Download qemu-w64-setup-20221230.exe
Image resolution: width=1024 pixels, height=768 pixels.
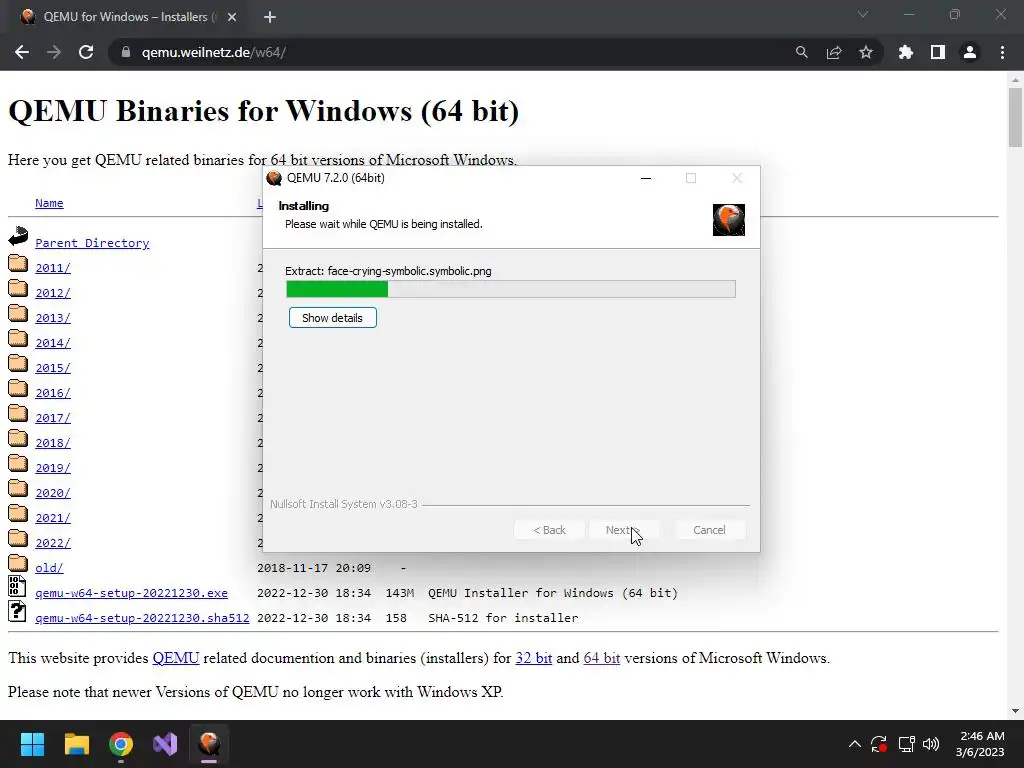131,593
